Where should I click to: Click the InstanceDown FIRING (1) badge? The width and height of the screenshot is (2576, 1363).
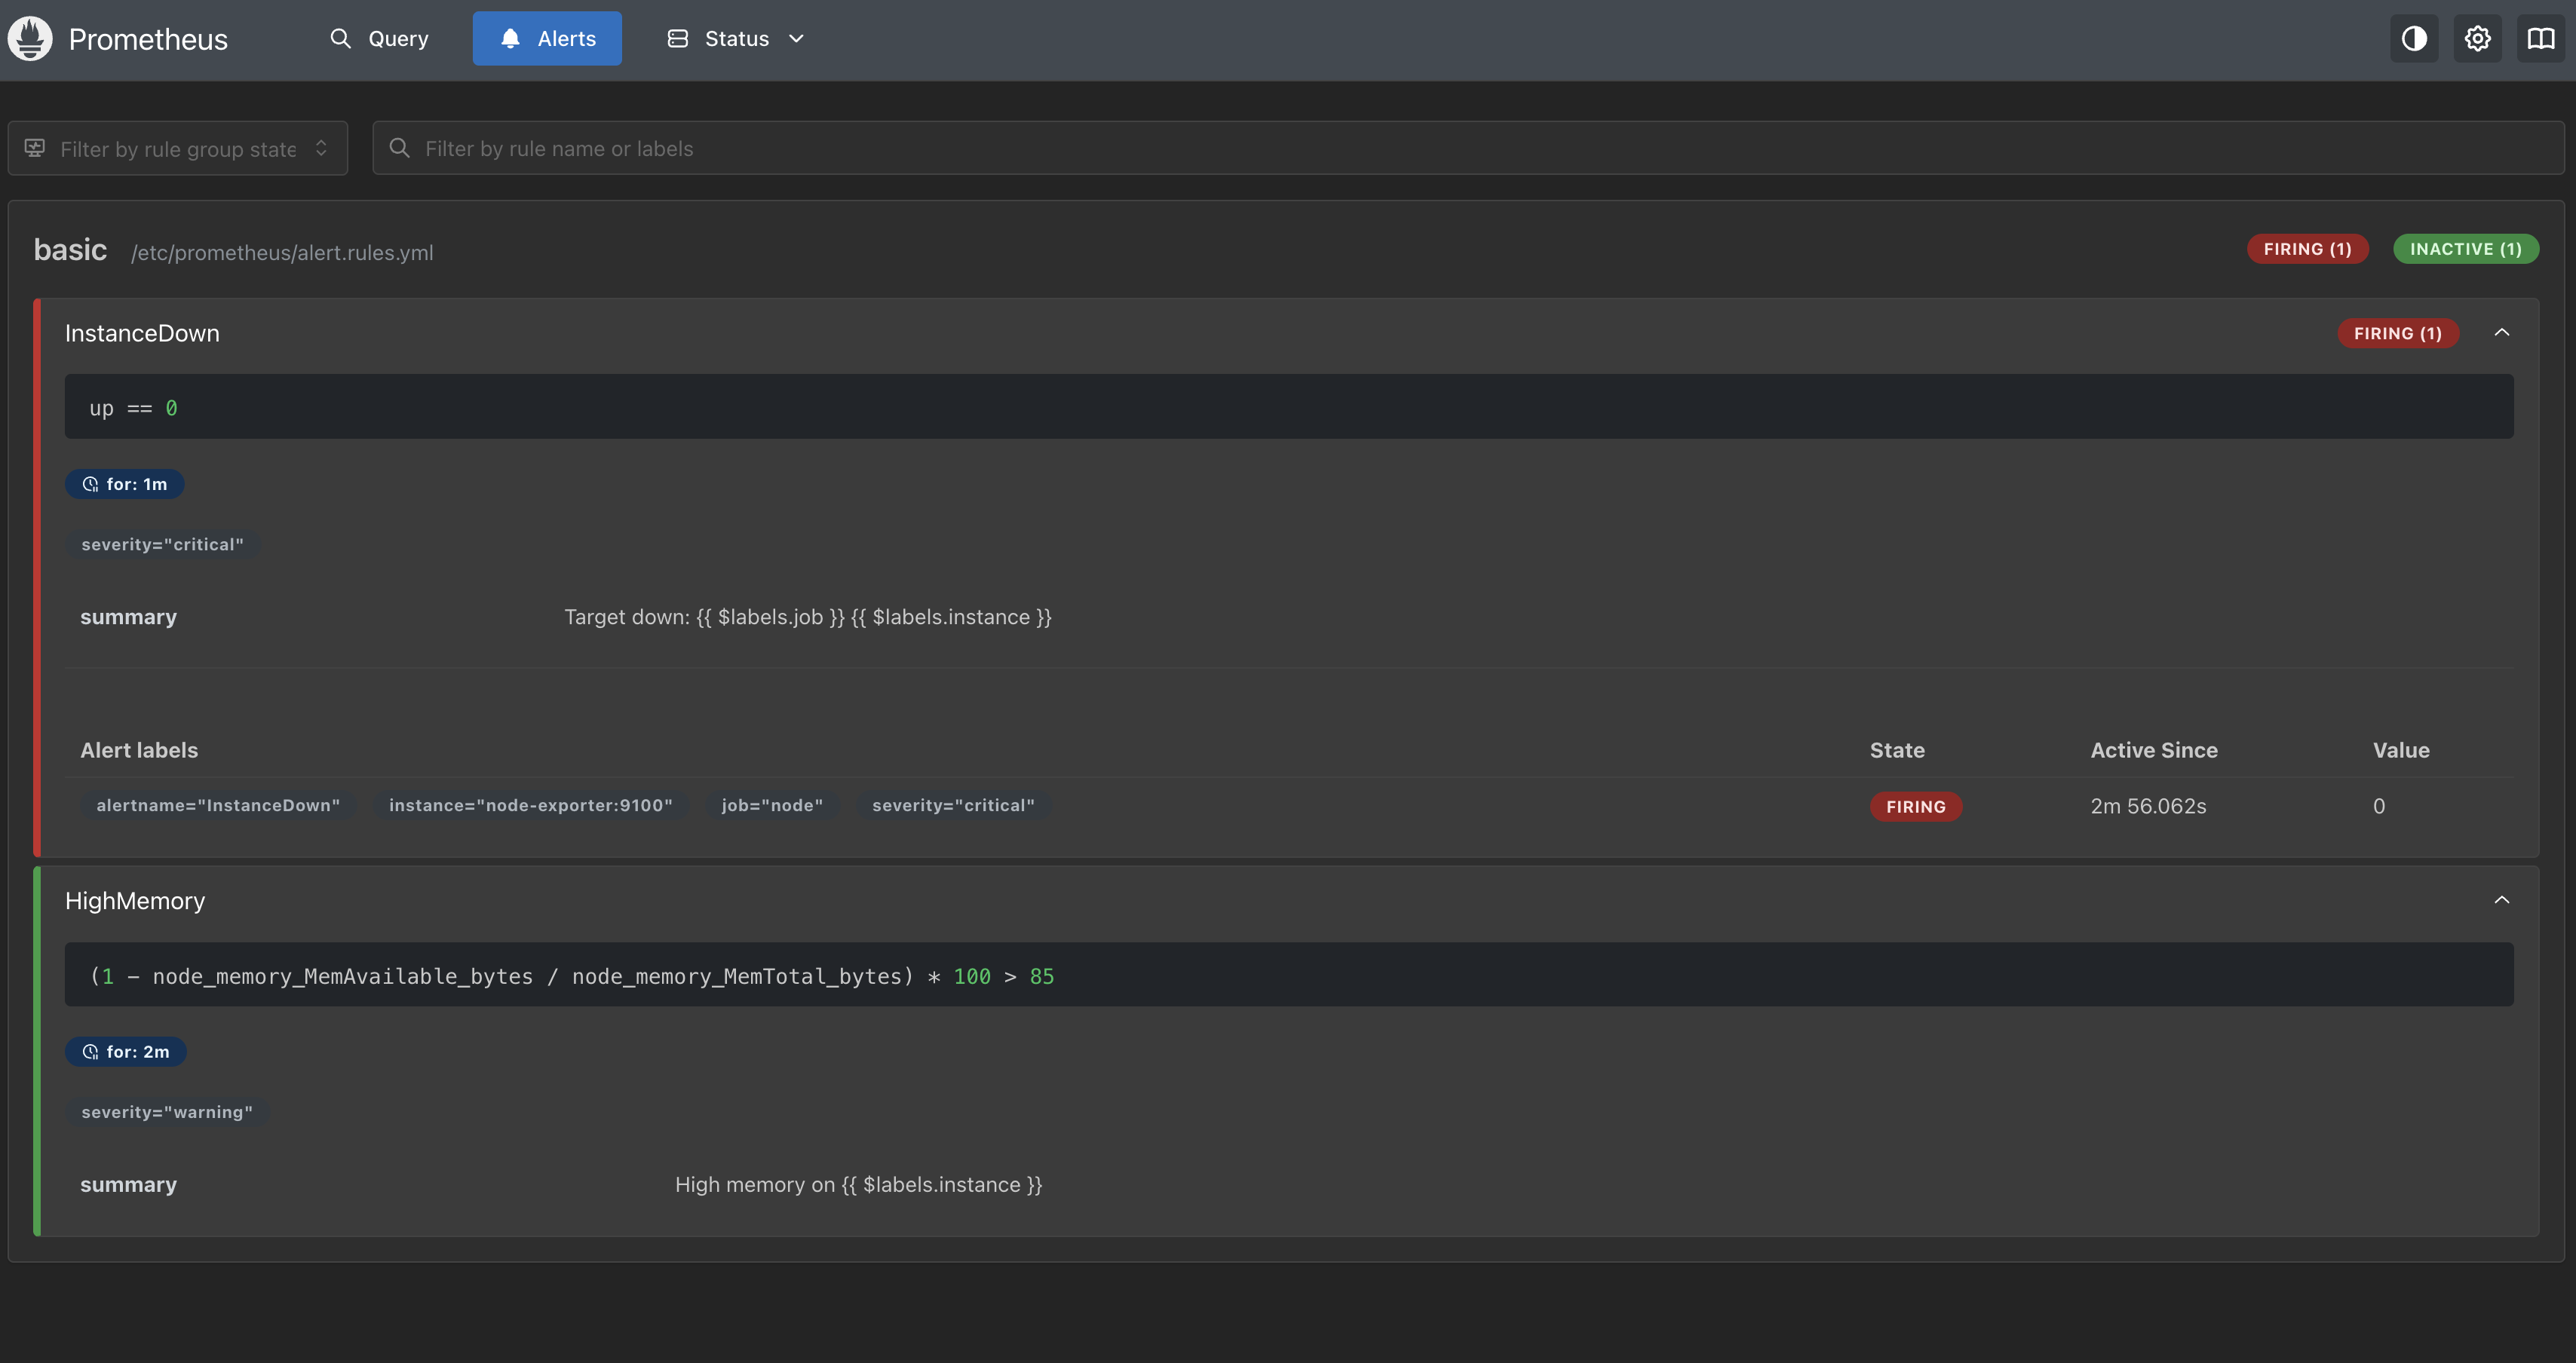(x=2397, y=333)
